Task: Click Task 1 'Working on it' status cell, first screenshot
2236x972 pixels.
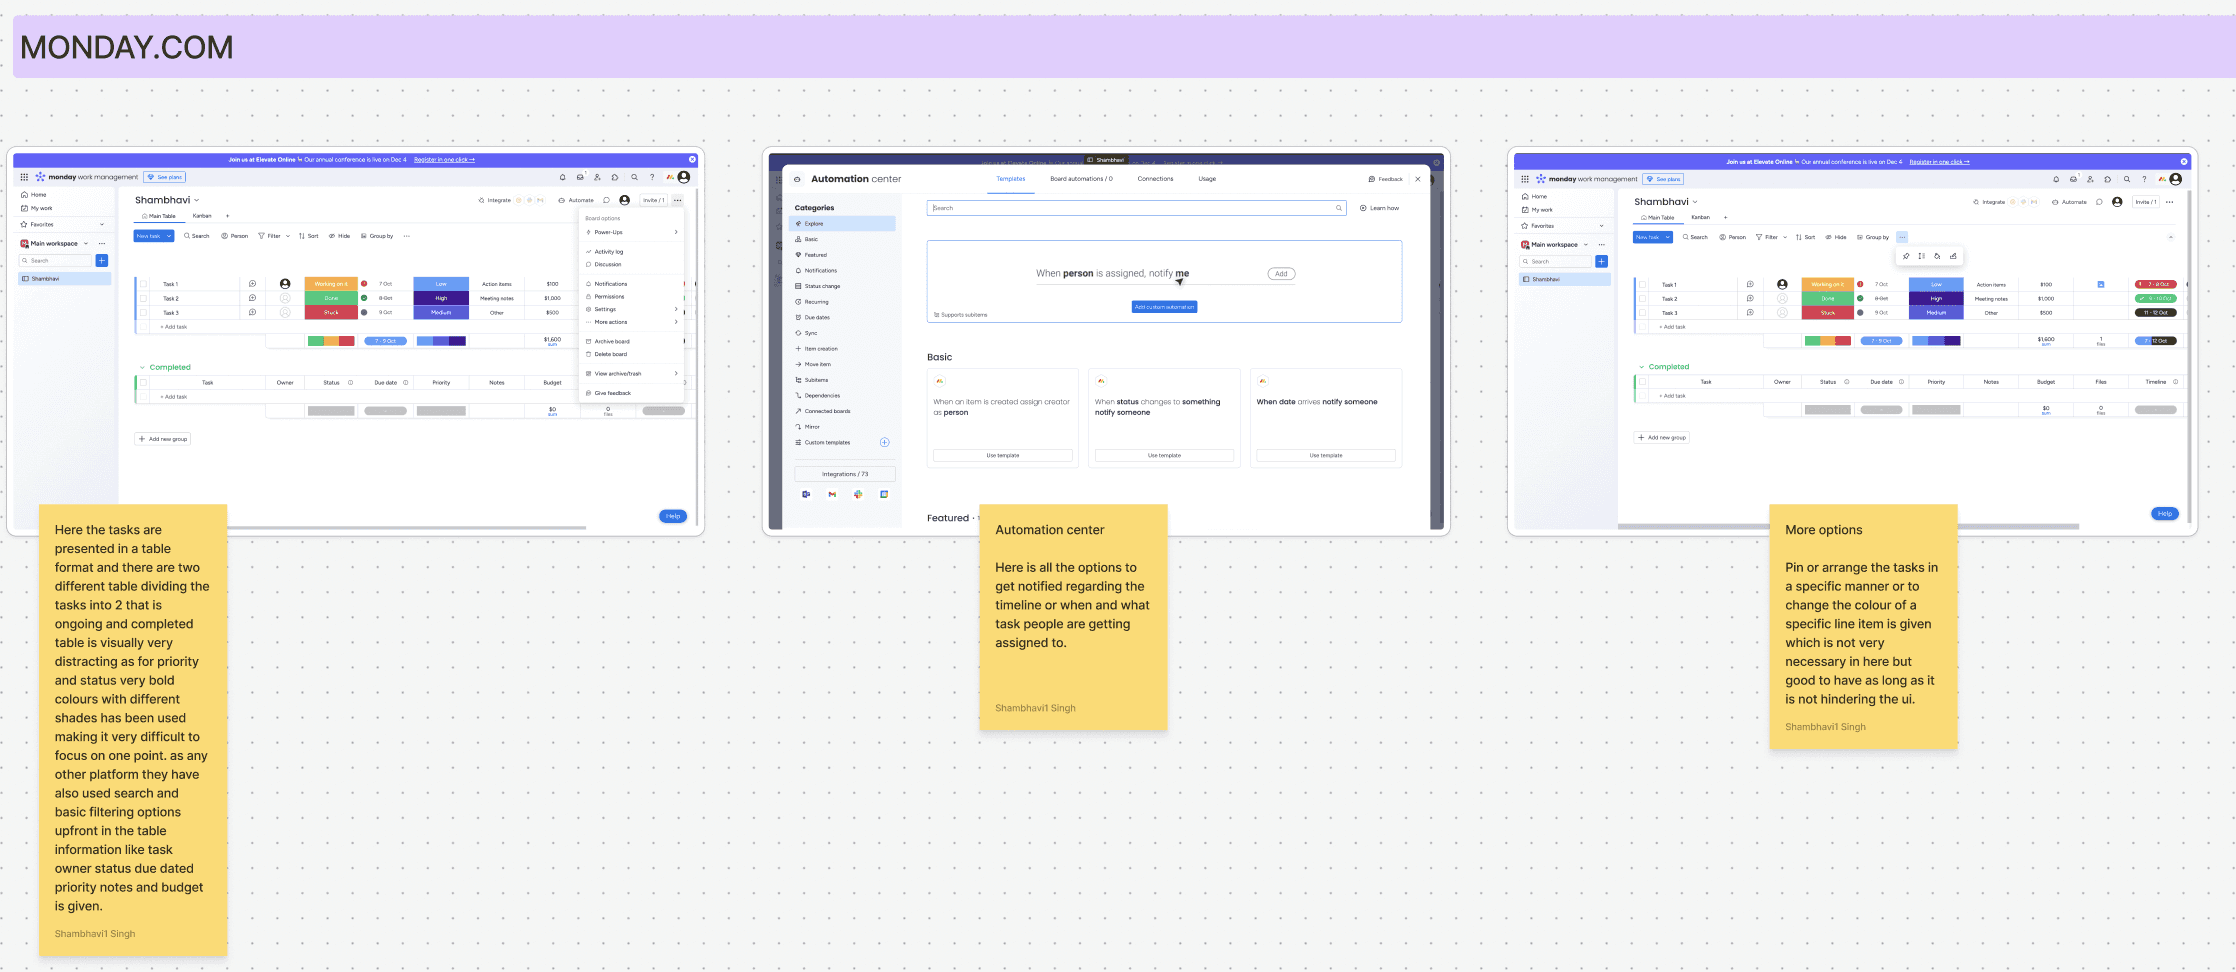Action: 331,284
